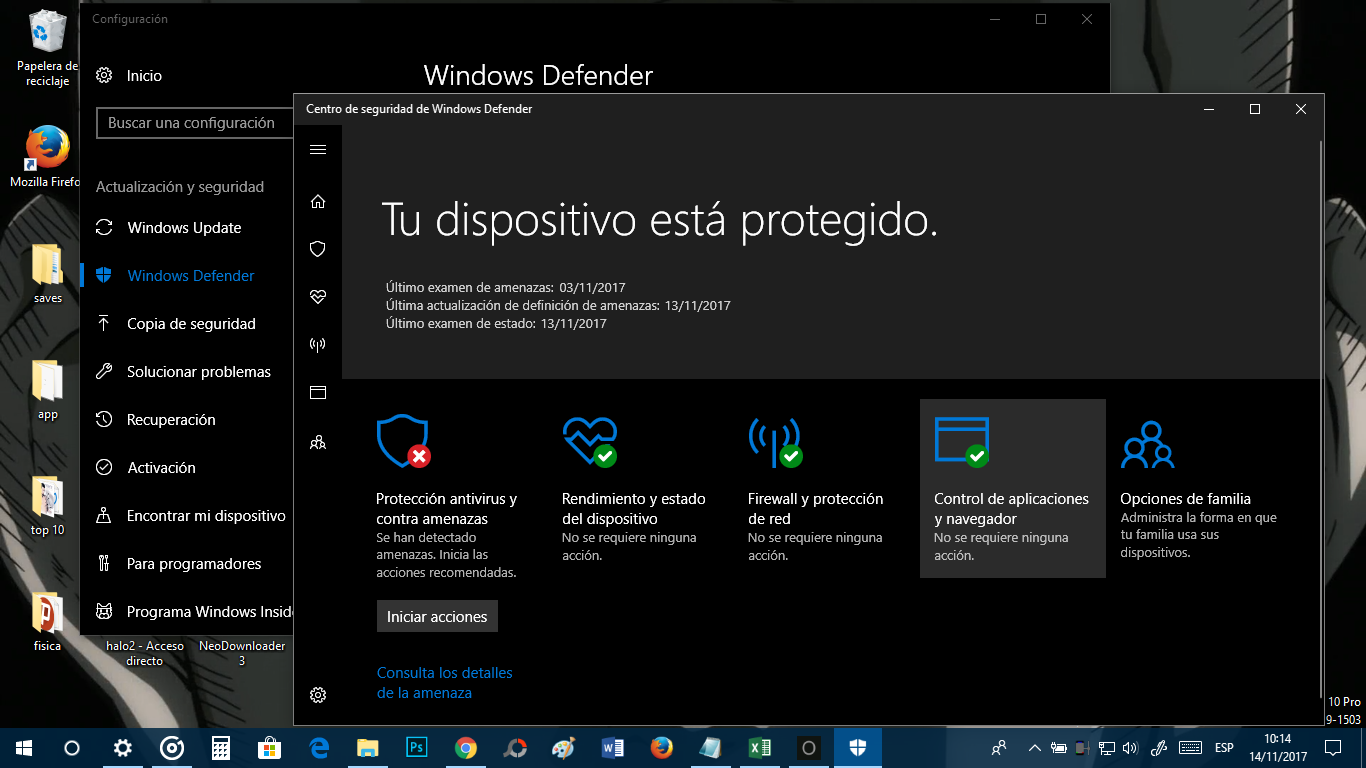The height and width of the screenshot is (768, 1366).
Task: Open Photoshop from the taskbar
Action: pyautogui.click(x=417, y=748)
